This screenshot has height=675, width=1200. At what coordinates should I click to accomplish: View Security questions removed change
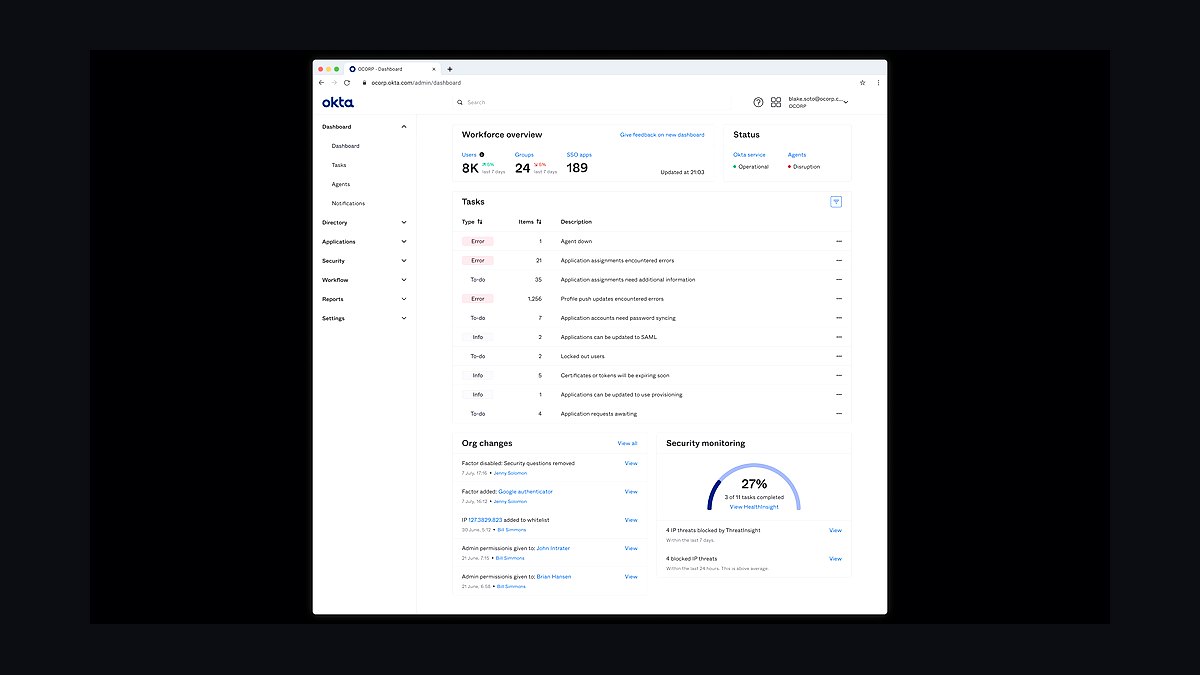(631, 463)
